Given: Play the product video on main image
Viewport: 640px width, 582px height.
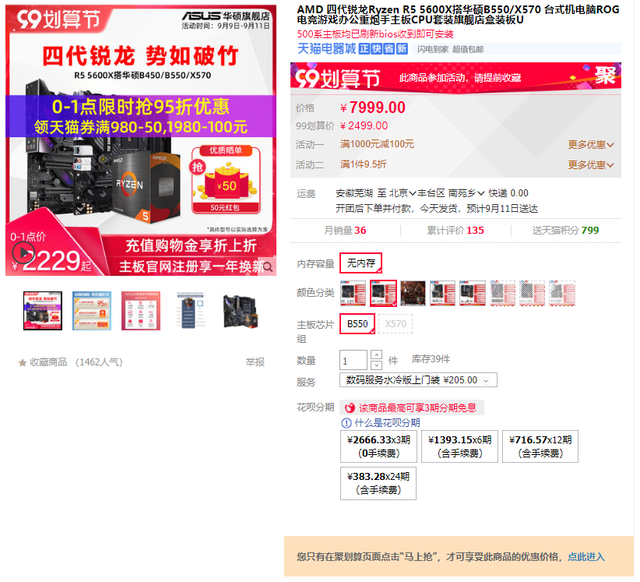Looking at the screenshot, I should tap(23, 253).
